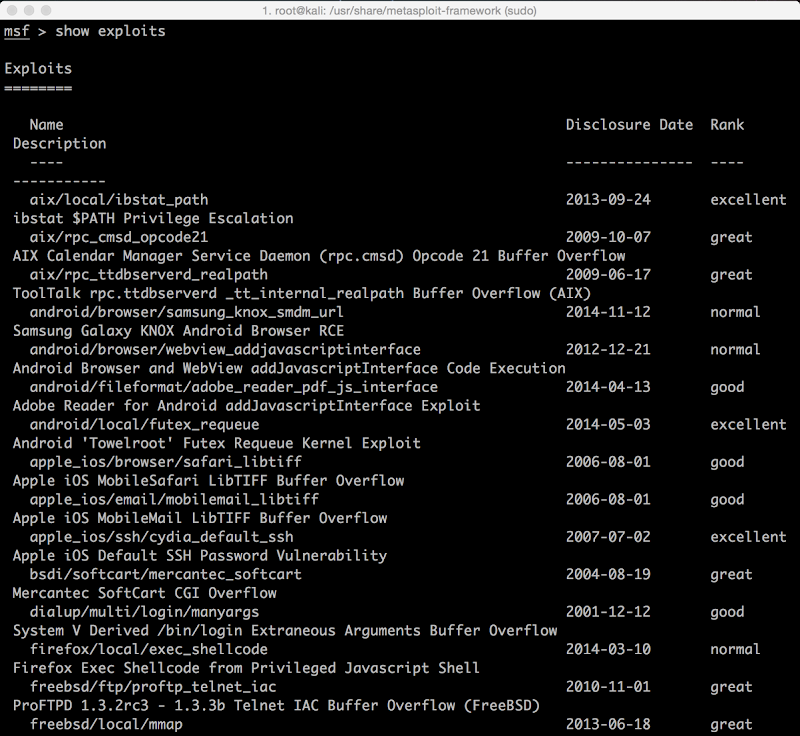Click the Rank column header
800x736 pixels.
tap(727, 124)
